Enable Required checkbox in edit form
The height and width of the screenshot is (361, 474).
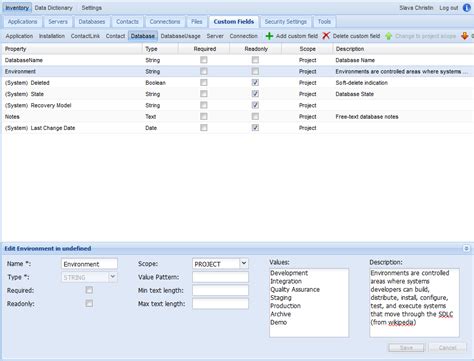89,290
